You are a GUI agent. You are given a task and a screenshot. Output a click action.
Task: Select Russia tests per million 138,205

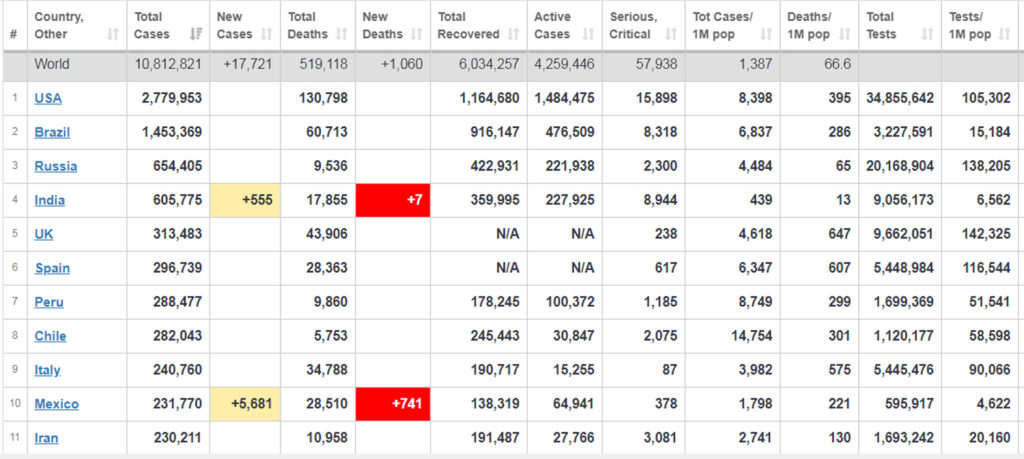coord(986,166)
